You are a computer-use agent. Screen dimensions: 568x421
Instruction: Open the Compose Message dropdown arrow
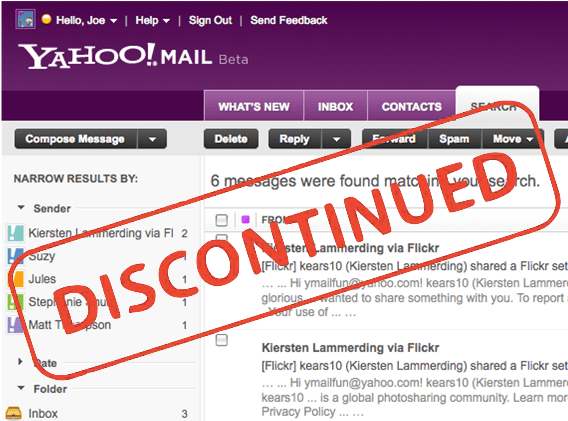point(152,139)
